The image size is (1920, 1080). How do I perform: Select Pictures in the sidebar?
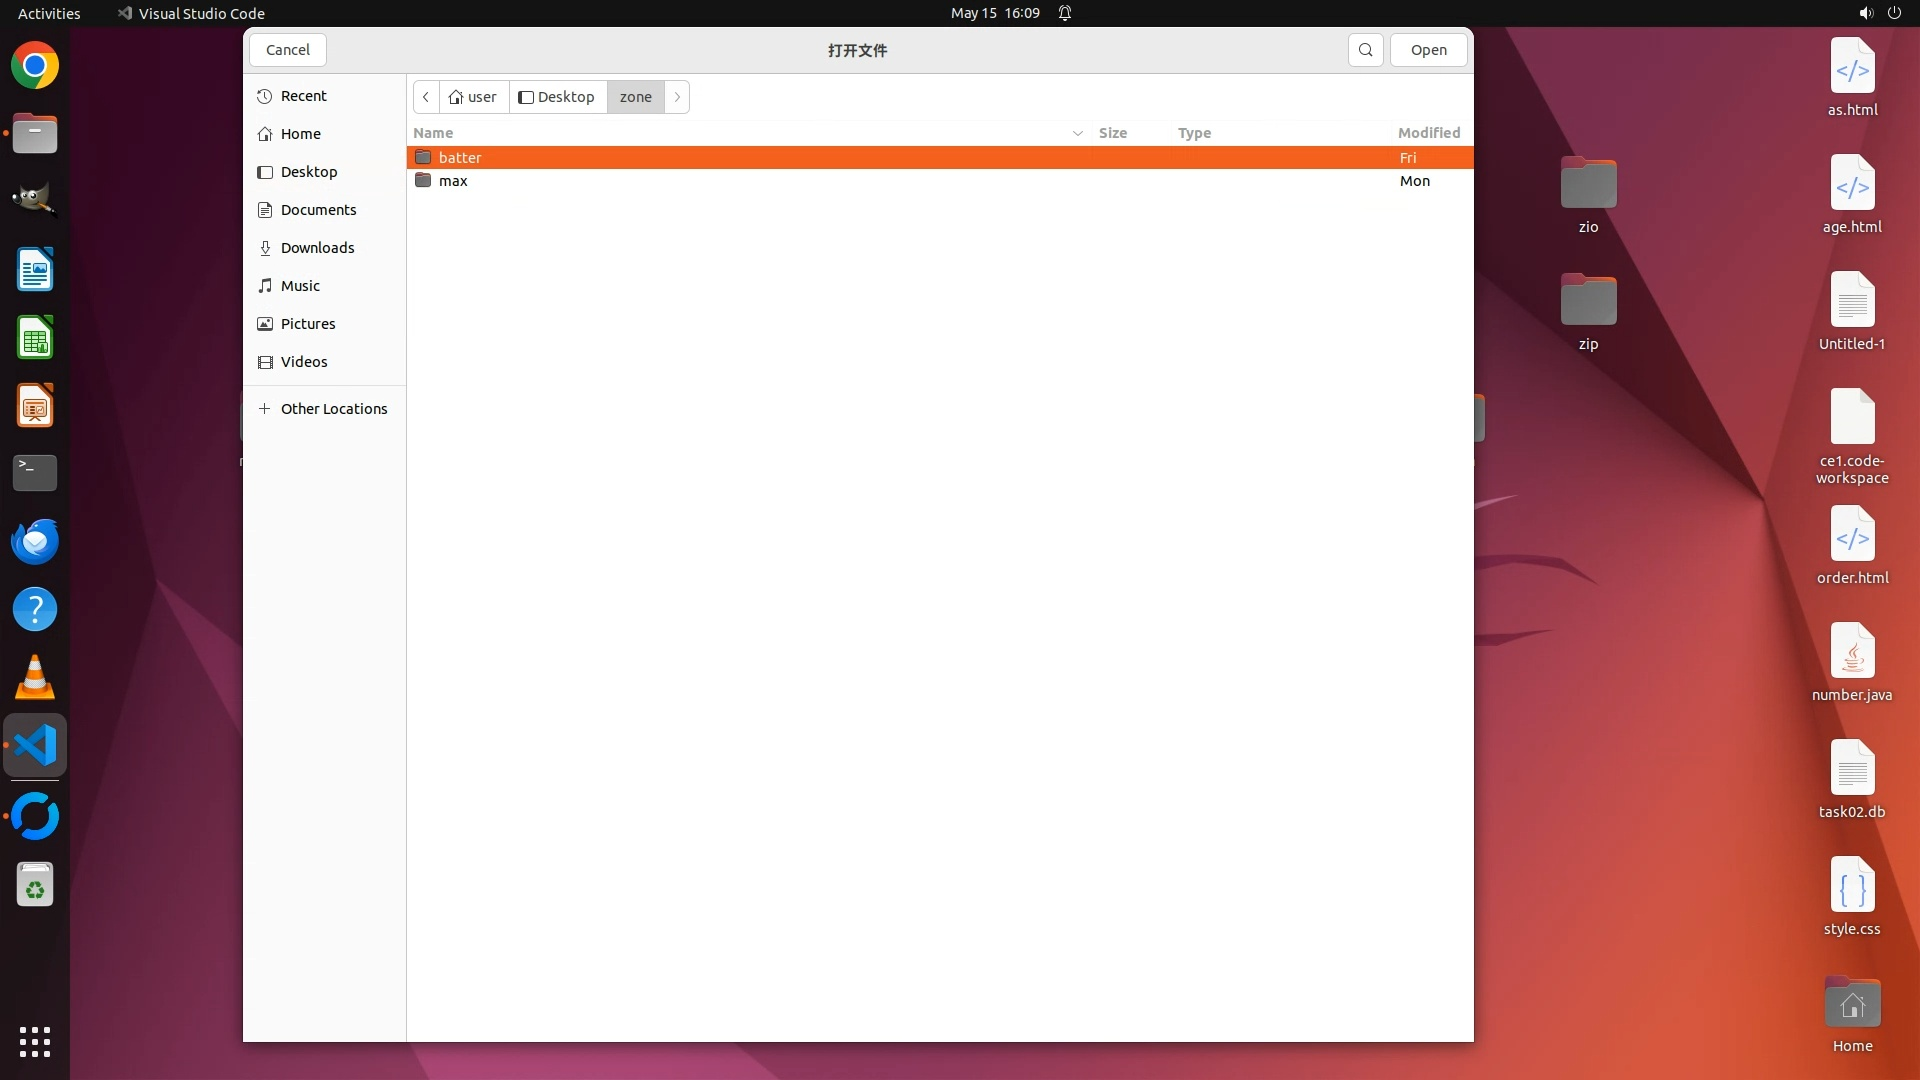(307, 324)
